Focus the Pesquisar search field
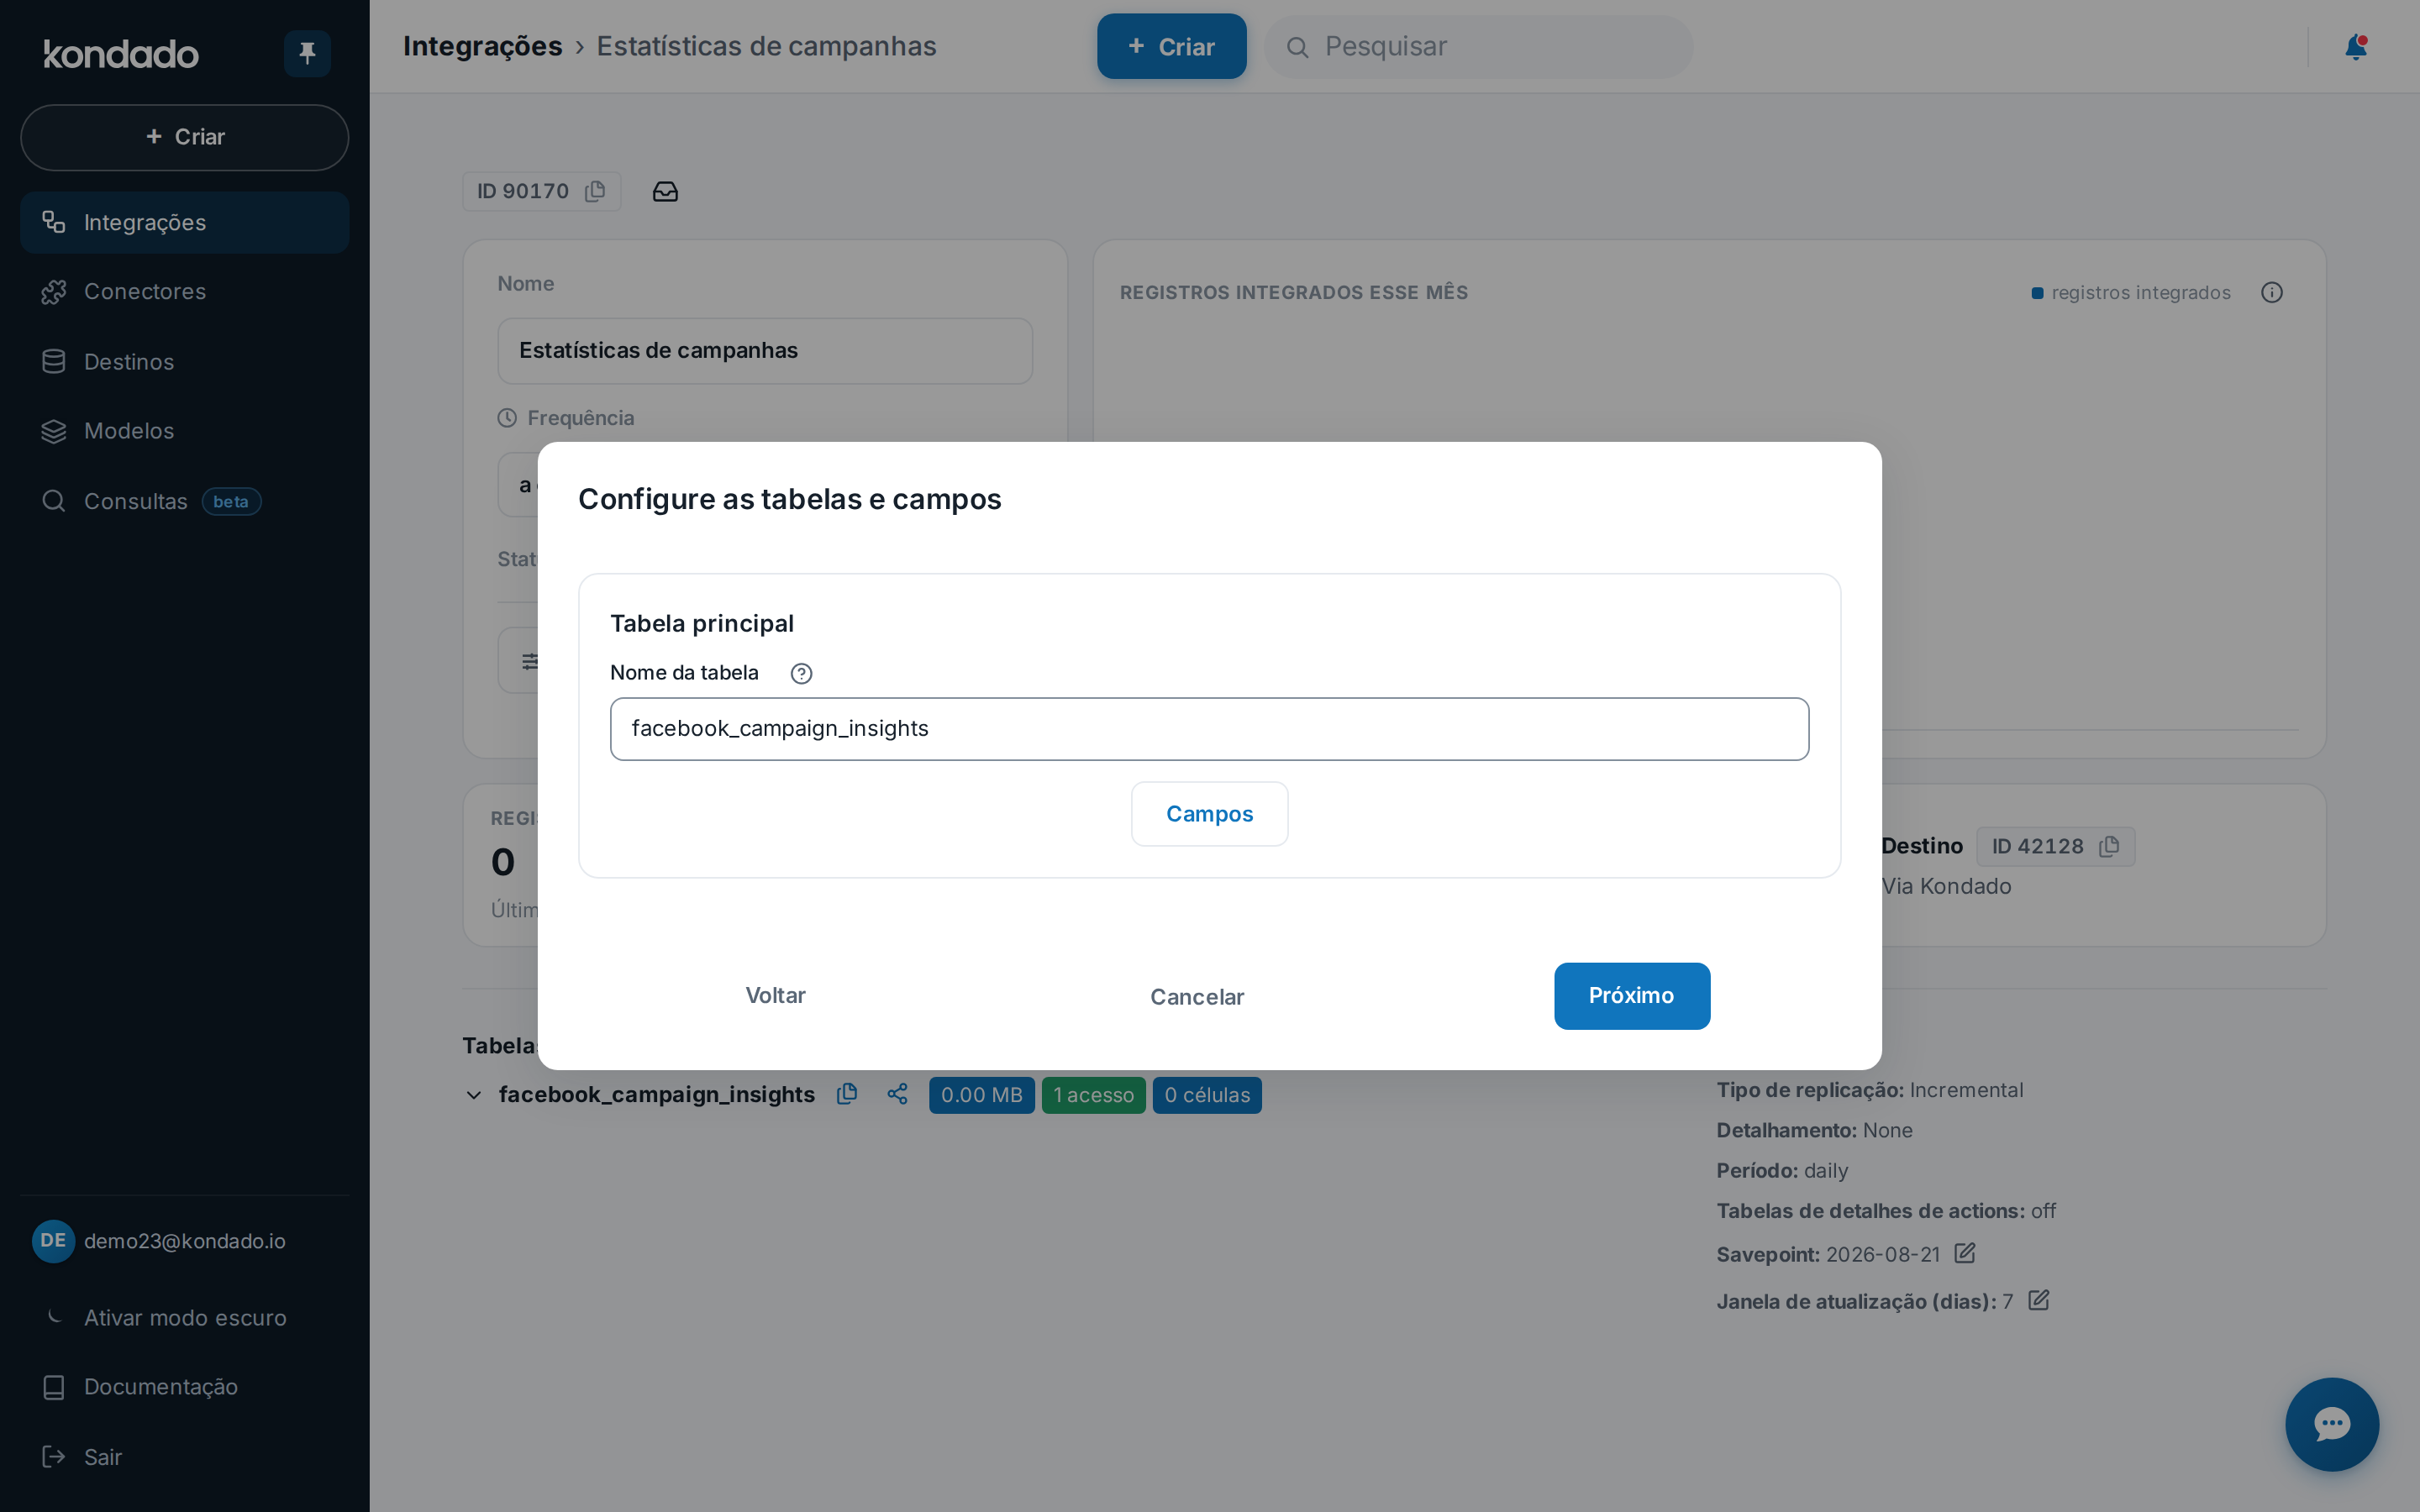Image resolution: width=2420 pixels, height=1512 pixels. 1478,46
